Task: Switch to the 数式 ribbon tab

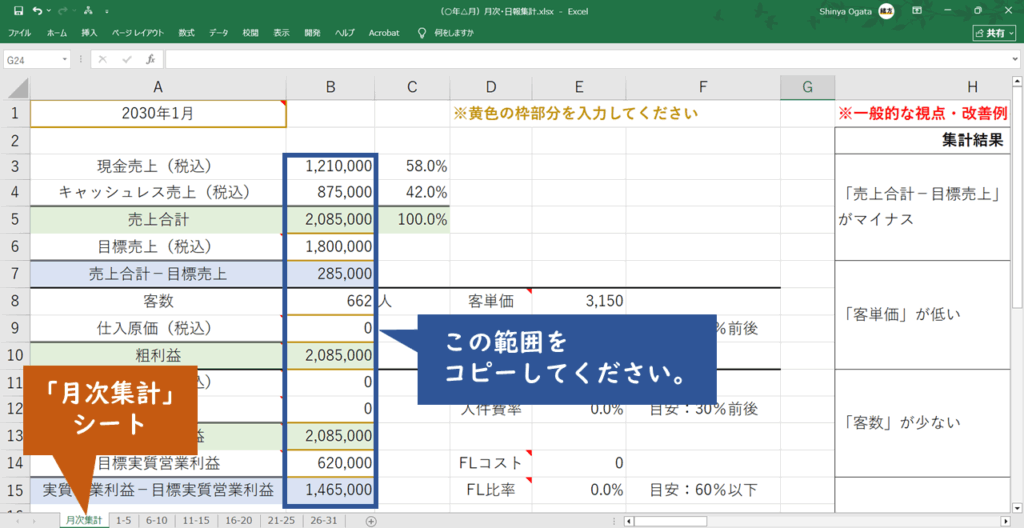Action: (x=186, y=33)
